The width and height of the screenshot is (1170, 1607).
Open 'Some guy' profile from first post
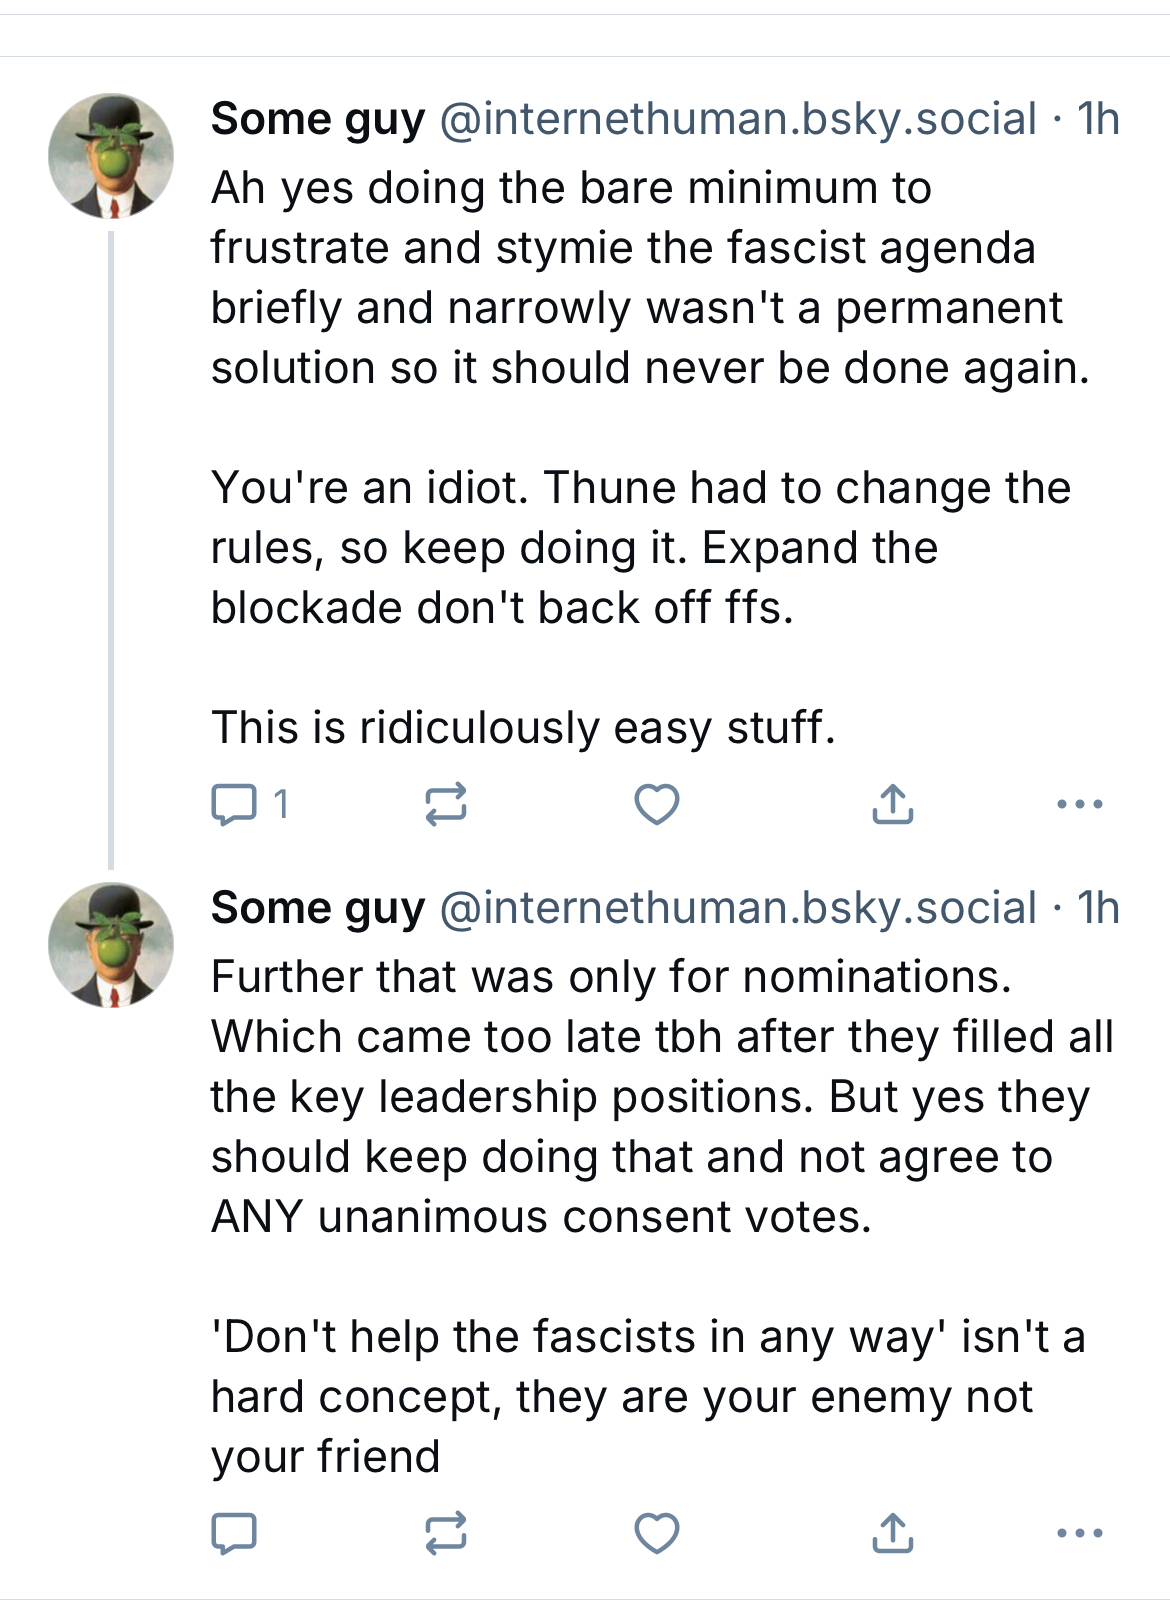click(x=318, y=120)
